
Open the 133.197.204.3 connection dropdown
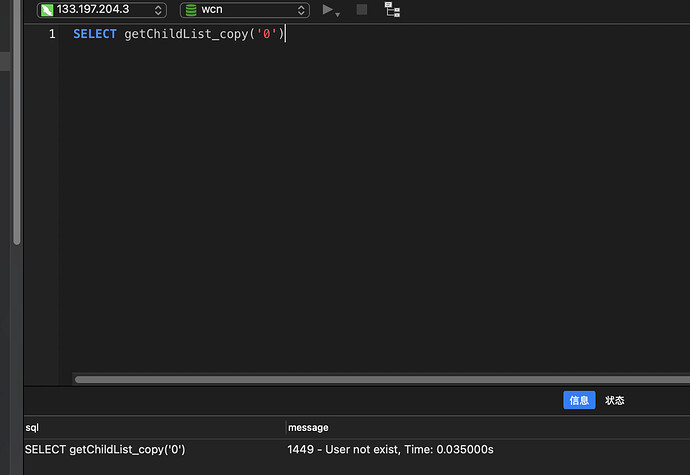(x=102, y=10)
